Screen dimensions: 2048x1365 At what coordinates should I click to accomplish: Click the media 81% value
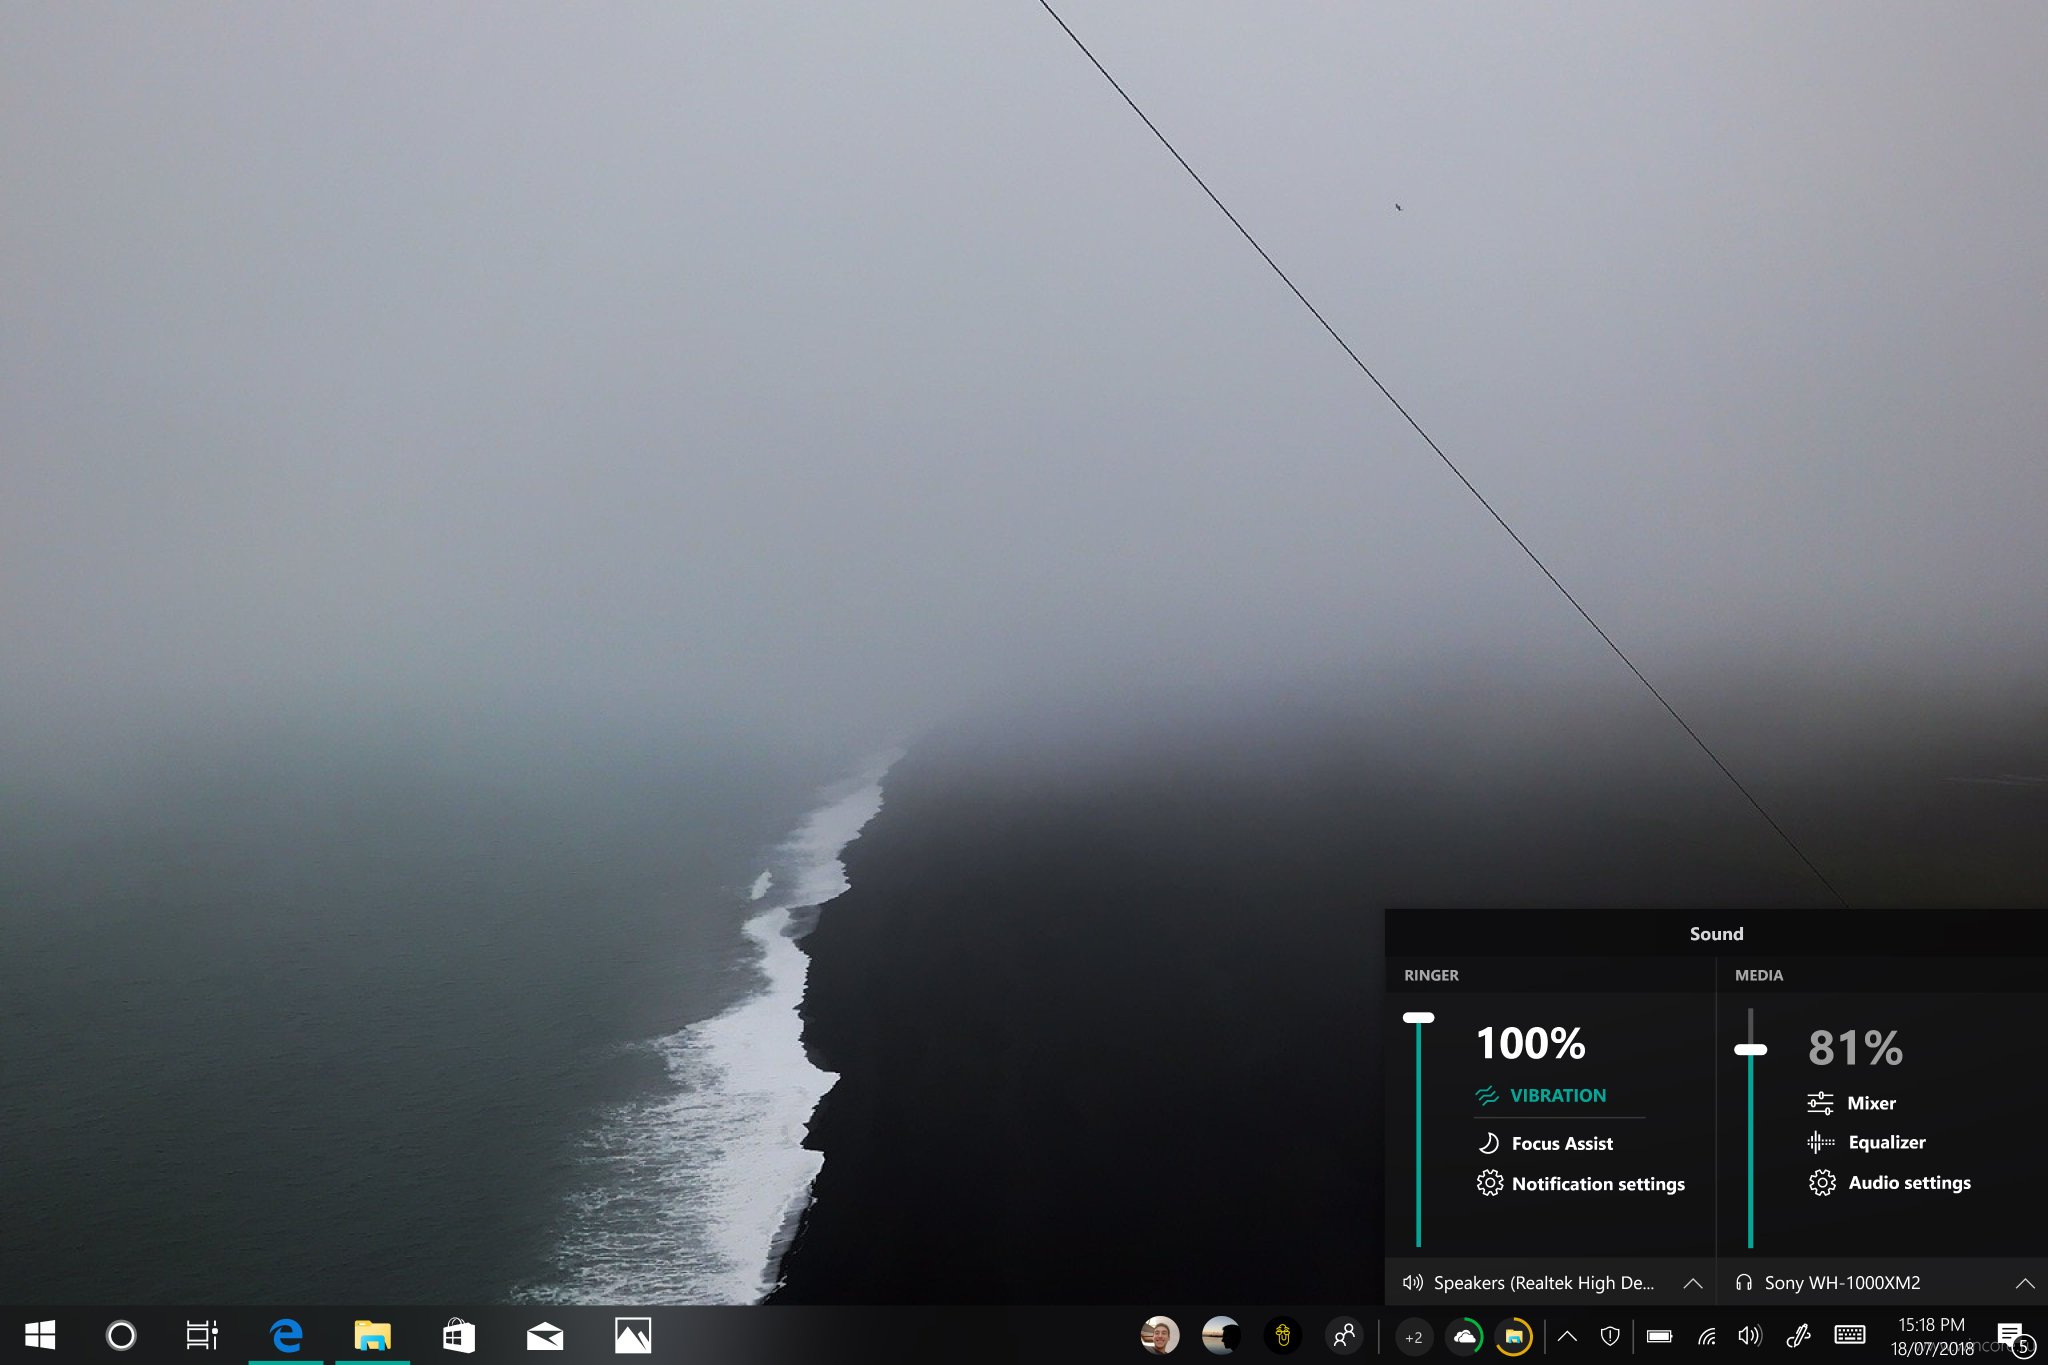[x=1856, y=1048]
